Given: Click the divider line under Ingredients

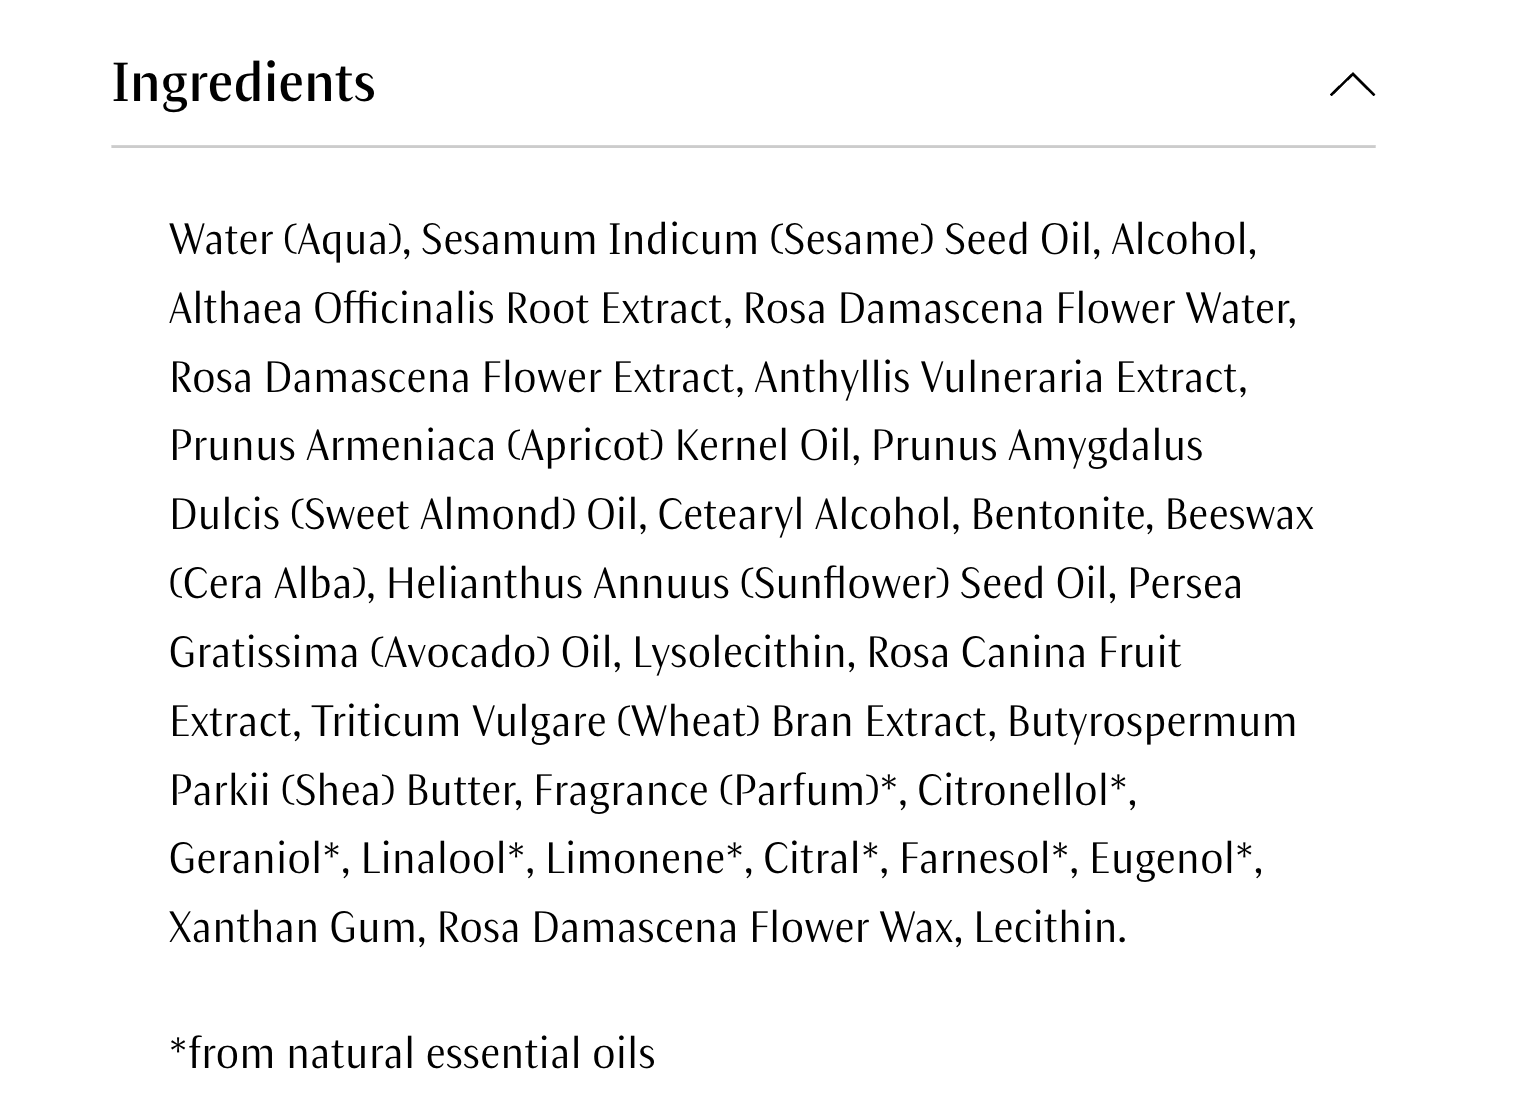Looking at the screenshot, I should [x=743, y=147].
